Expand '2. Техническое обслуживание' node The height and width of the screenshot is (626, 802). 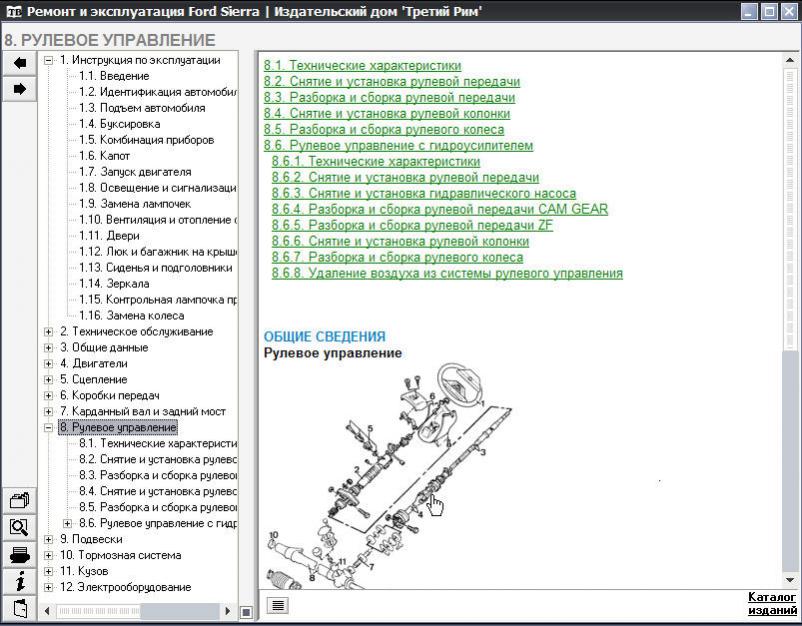tap(49, 332)
